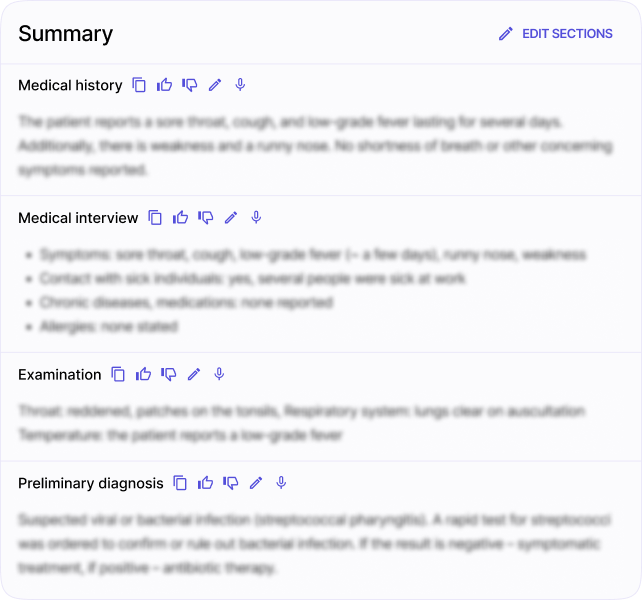Screen dimensions: 642x600
Task: Copy the Medical interview section
Action: click(156, 217)
